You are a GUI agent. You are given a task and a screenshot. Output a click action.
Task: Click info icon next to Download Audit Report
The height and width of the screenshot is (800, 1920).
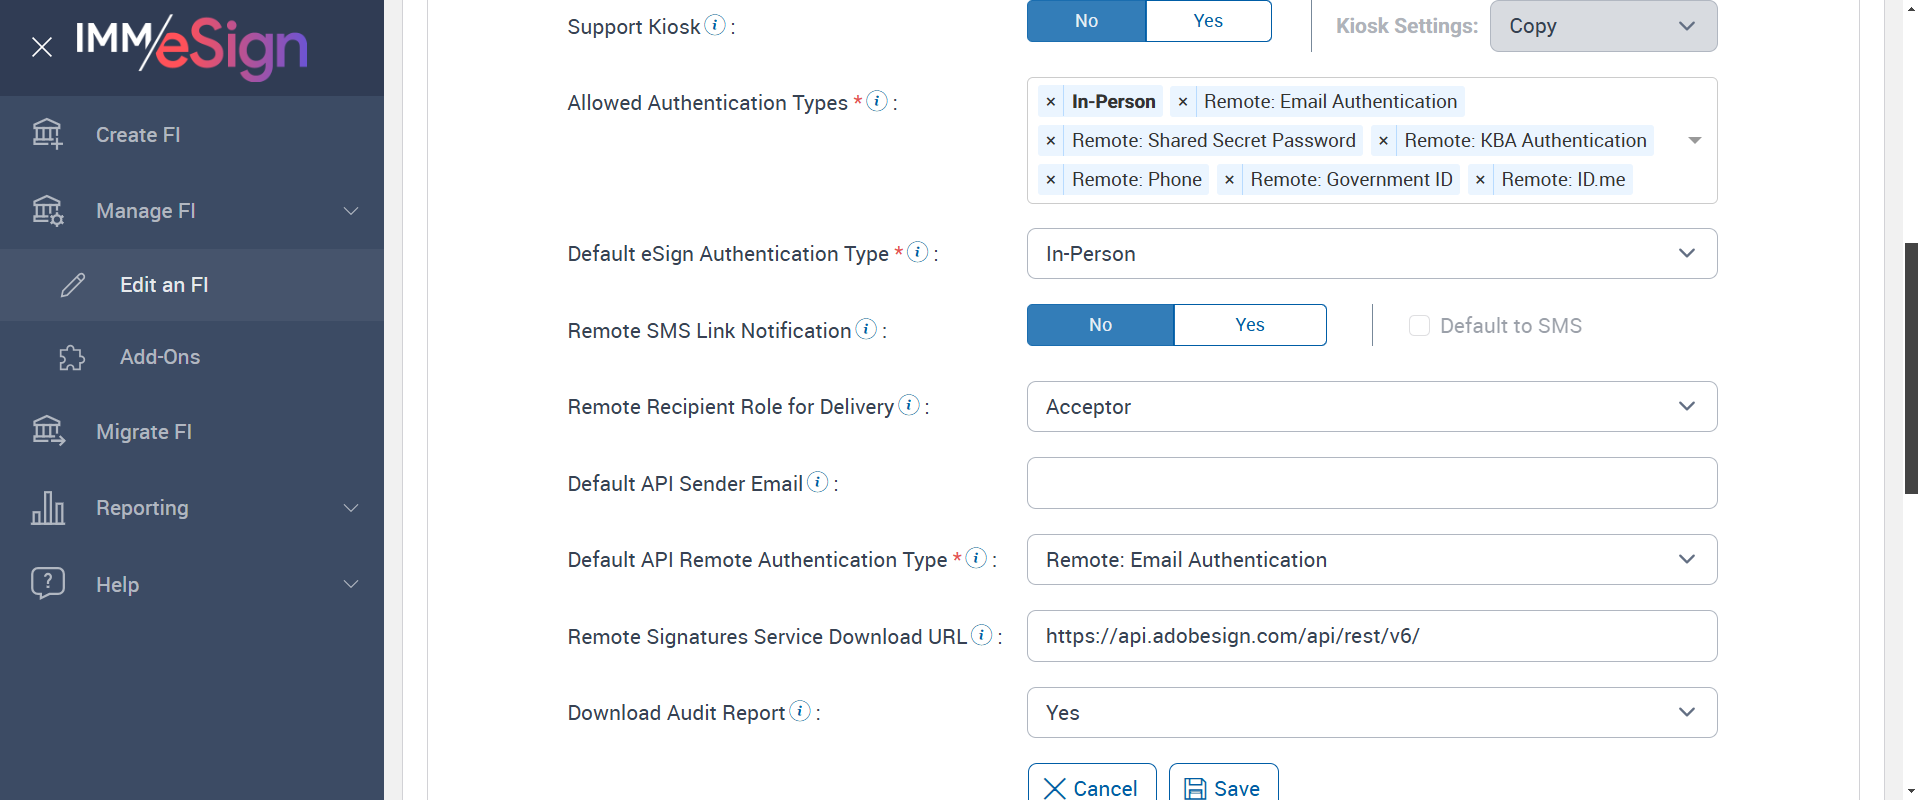tap(800, 711)
